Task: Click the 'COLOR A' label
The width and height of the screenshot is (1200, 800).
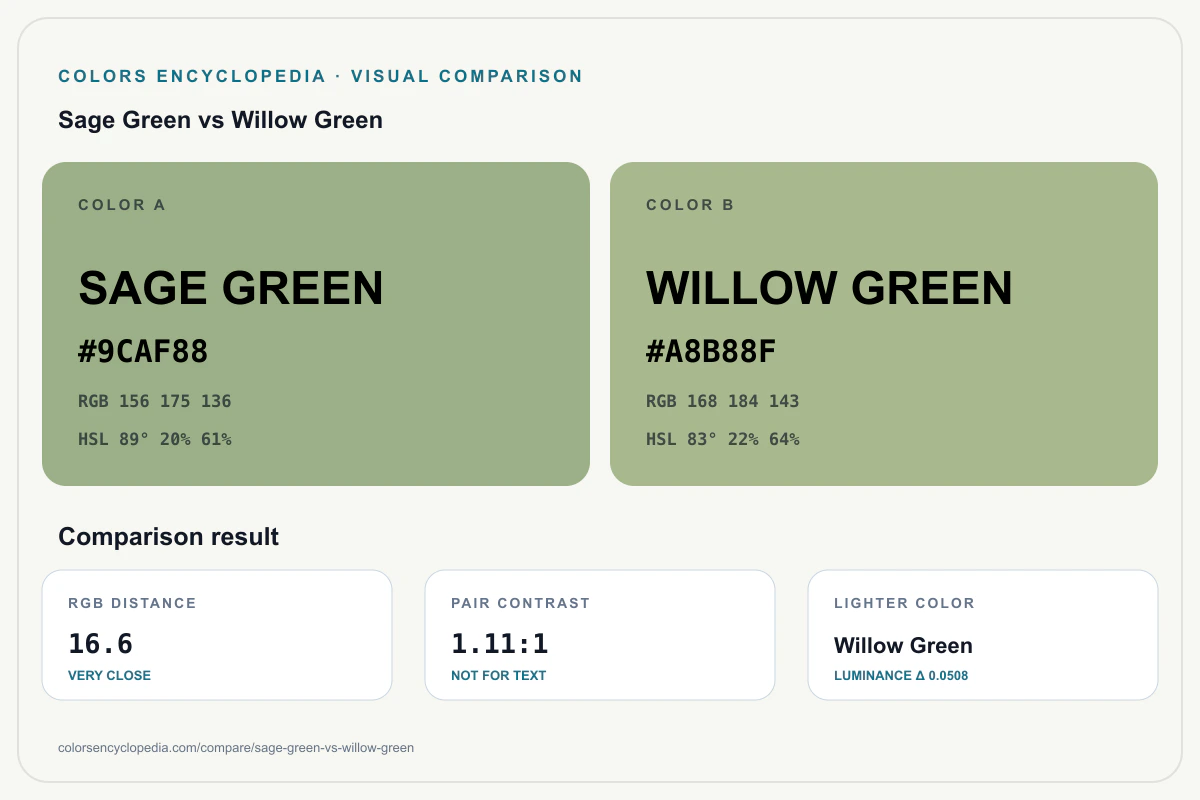Action: pos(122,205)
